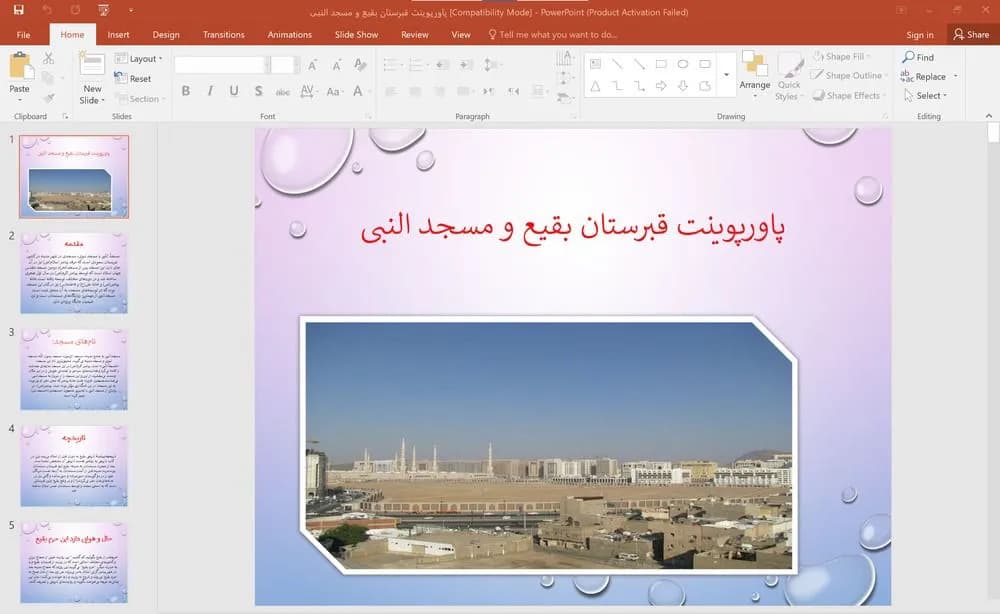Toggle Strikethrough formatting
Viewport: 1000px width, 614px height.
tap(283, 92)
